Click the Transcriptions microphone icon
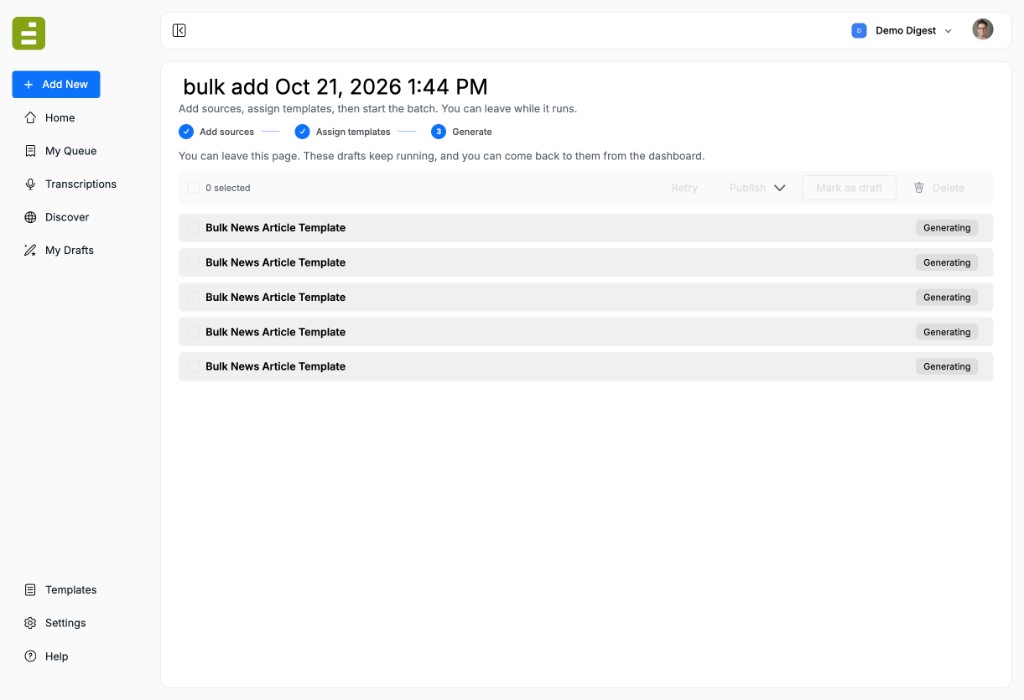Image resolution: width=1024 pixels, height=700 pixels. click(30, 184)
